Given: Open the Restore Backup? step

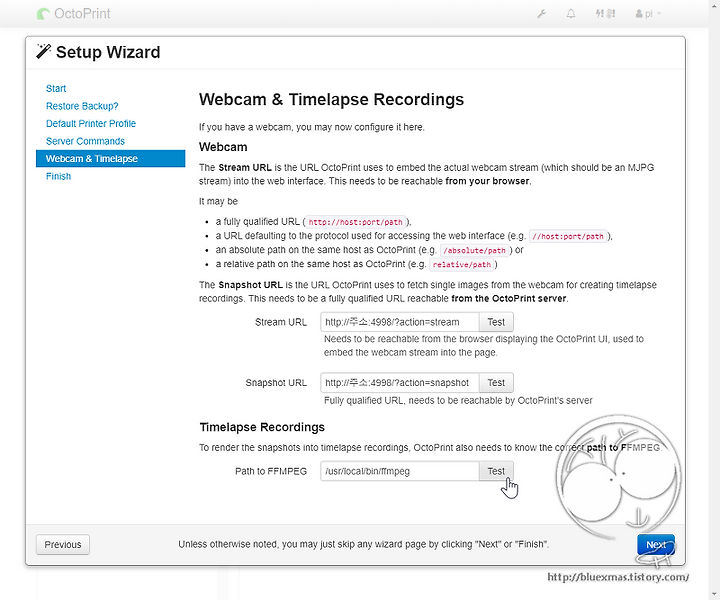Looking at the screenshot, I should 82,106.
